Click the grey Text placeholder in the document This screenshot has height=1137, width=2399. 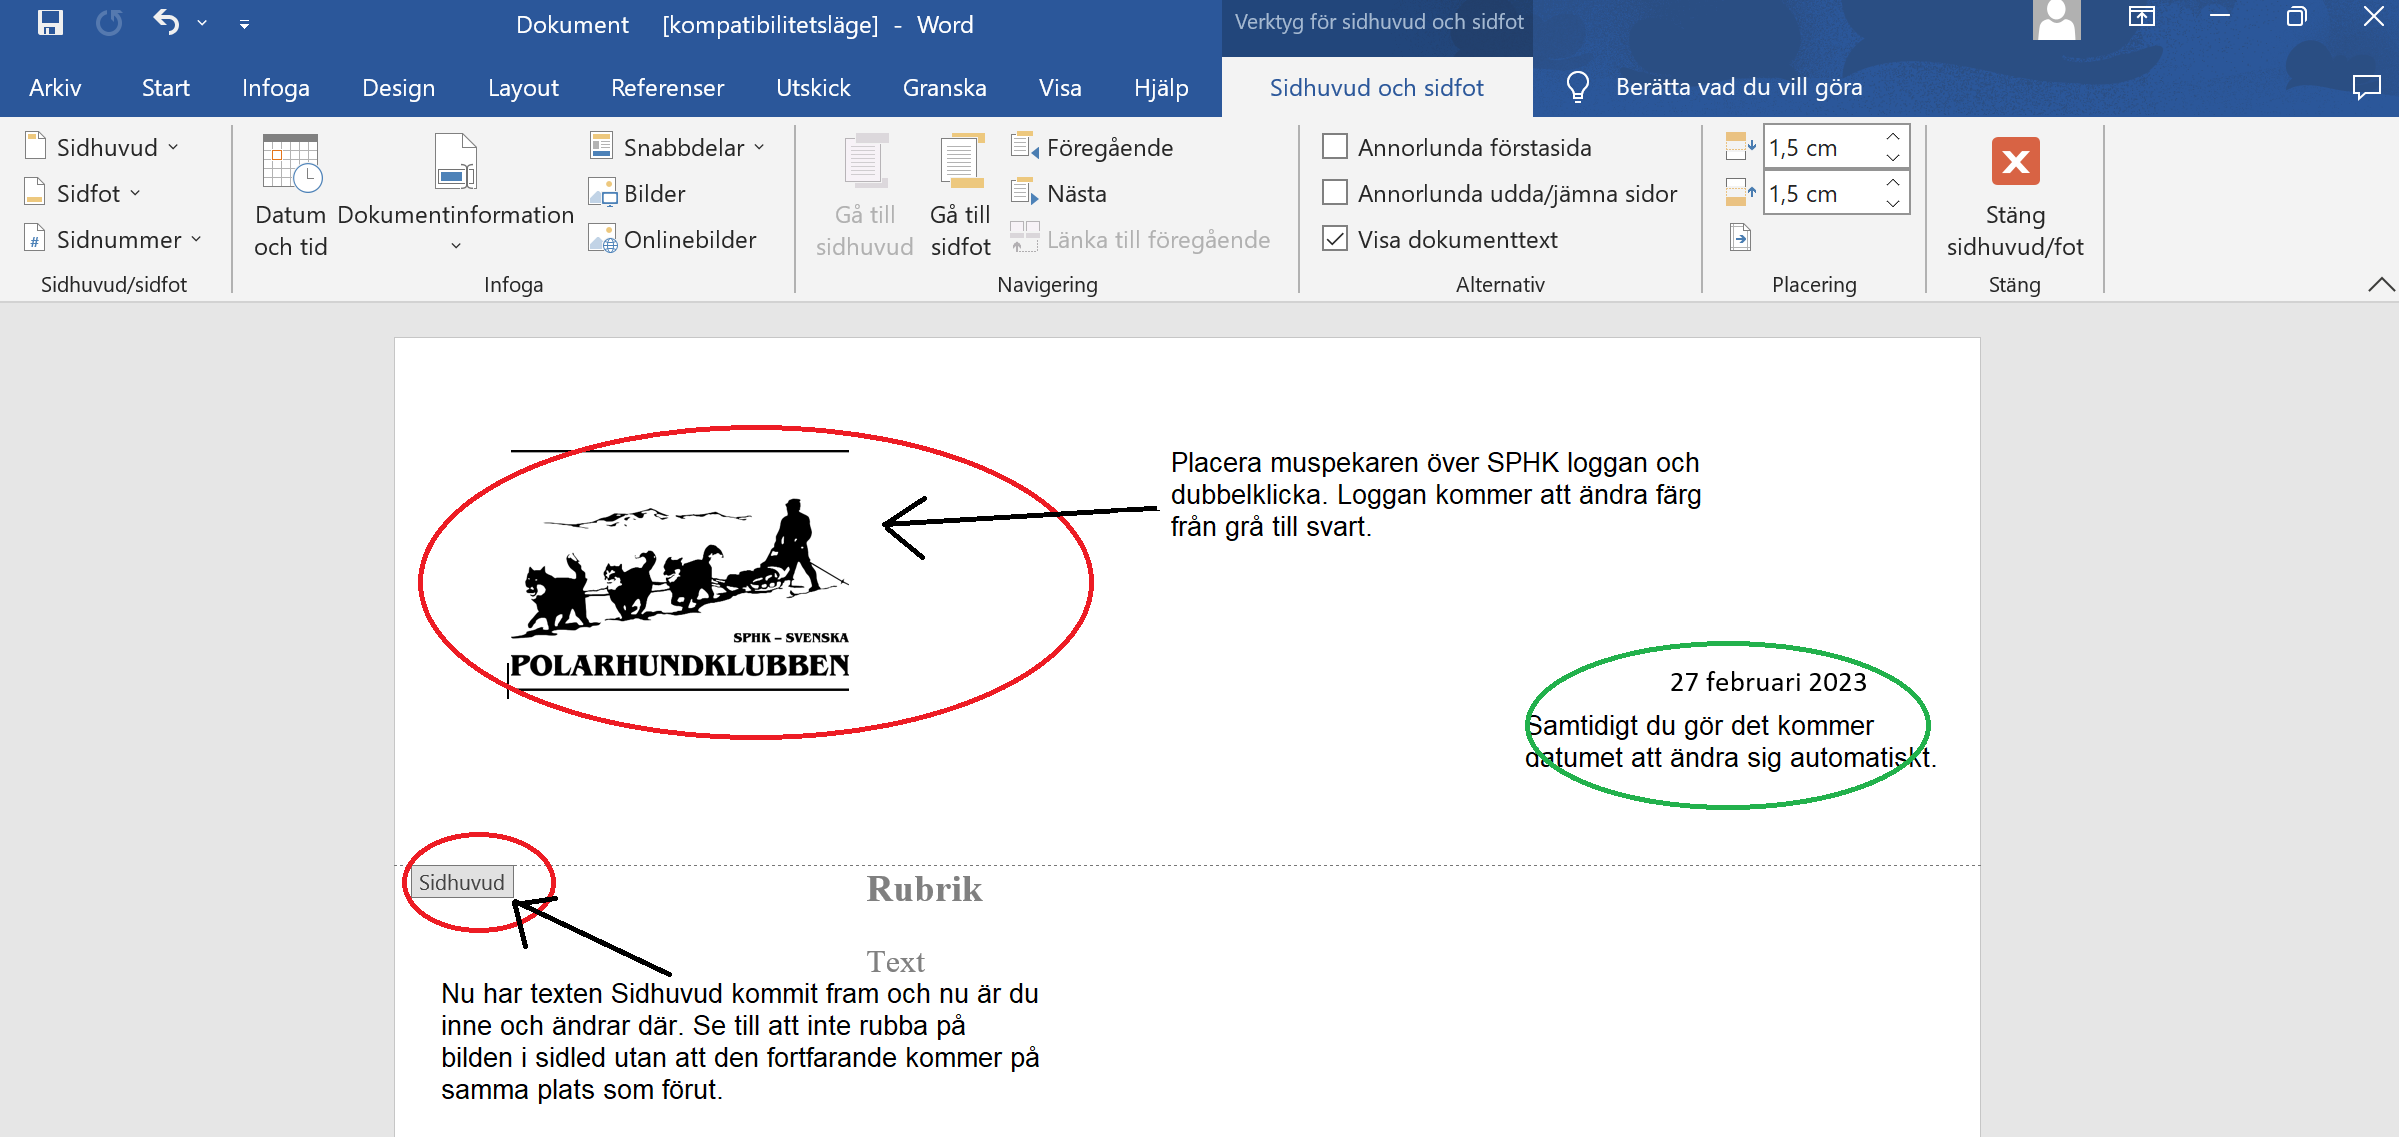pos(895,962)
